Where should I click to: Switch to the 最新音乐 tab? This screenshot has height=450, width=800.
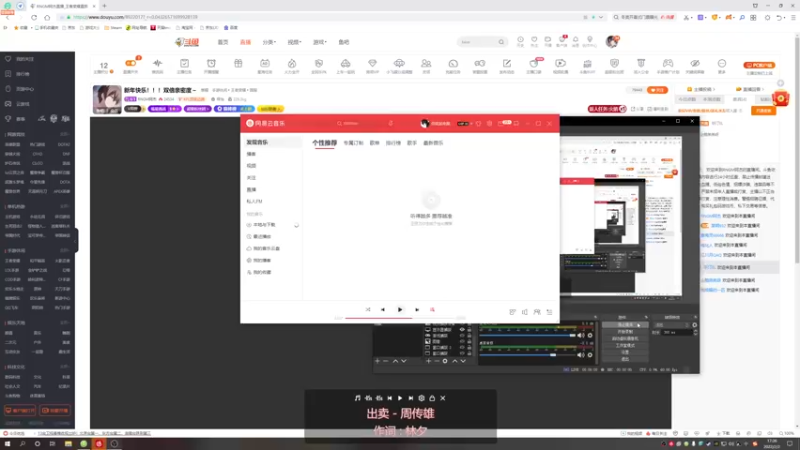pyautogui.click(x=433, y=143)
